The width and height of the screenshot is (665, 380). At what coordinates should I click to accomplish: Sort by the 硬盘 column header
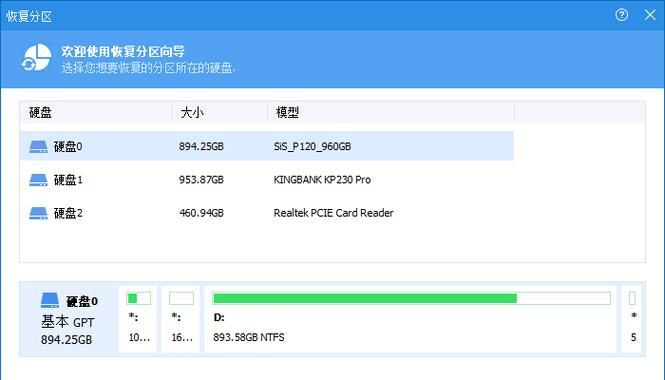tap(96, 113)
